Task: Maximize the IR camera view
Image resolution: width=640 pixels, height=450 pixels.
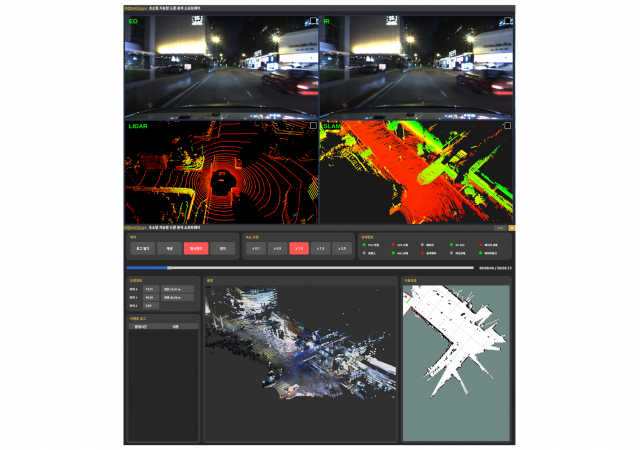Action: 508,19
